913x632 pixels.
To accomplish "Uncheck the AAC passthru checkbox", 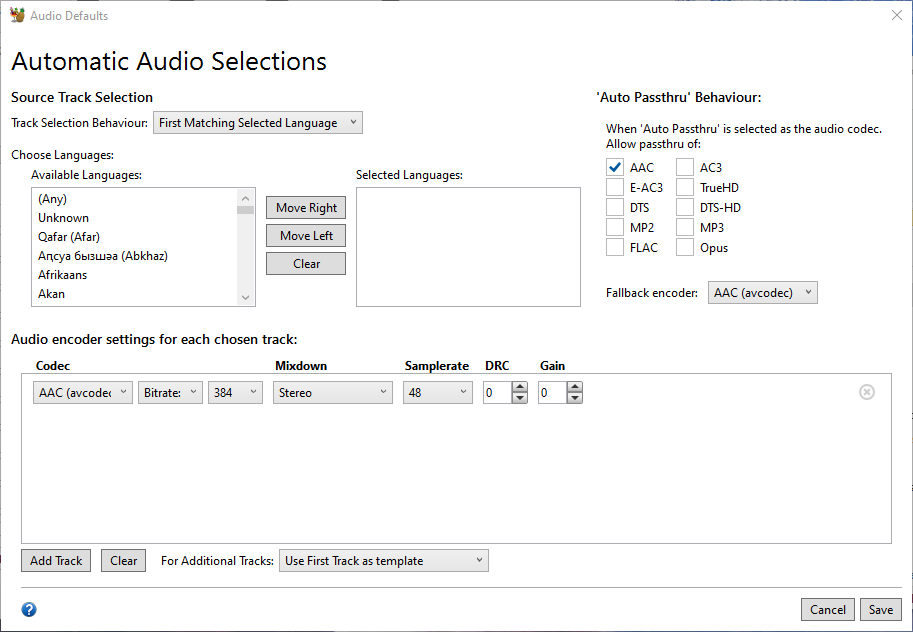I will pos(615,167).
